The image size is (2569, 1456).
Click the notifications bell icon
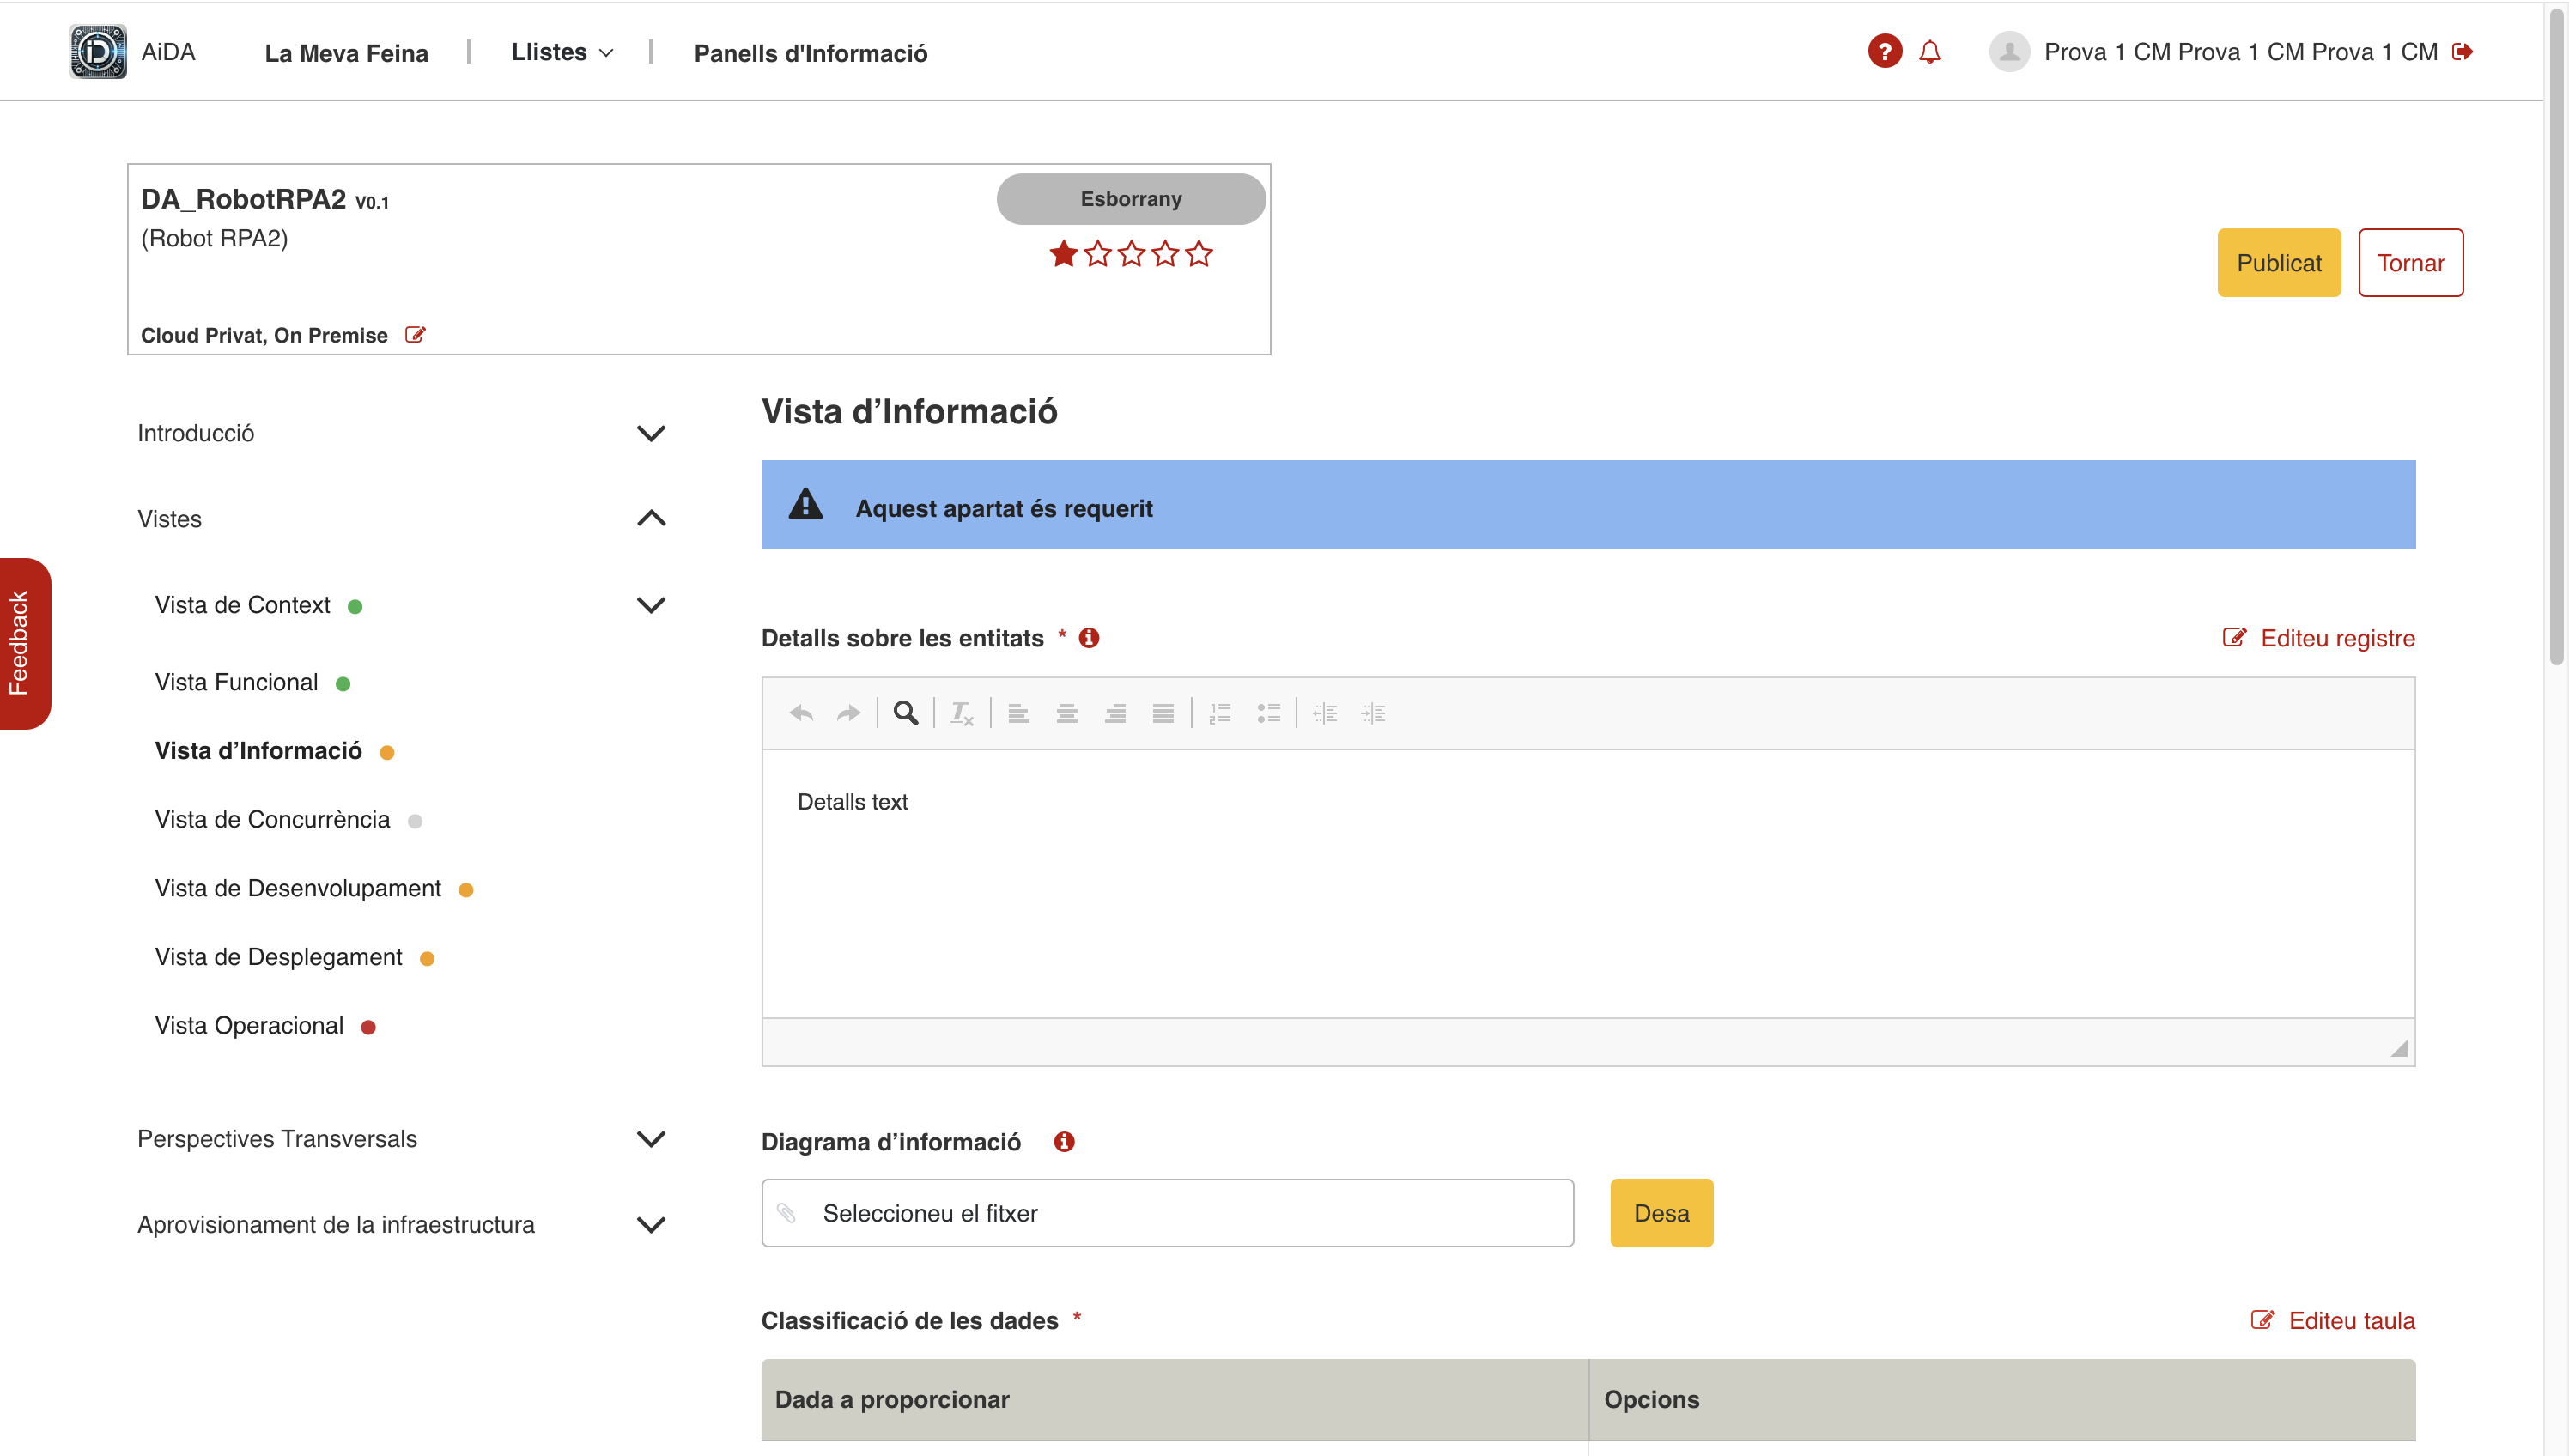tap(1929, 51)
